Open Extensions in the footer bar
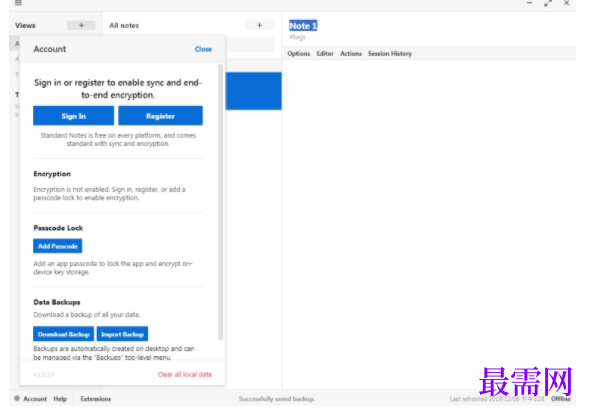This screenshot has height=413, width=591. click(96, 399)
